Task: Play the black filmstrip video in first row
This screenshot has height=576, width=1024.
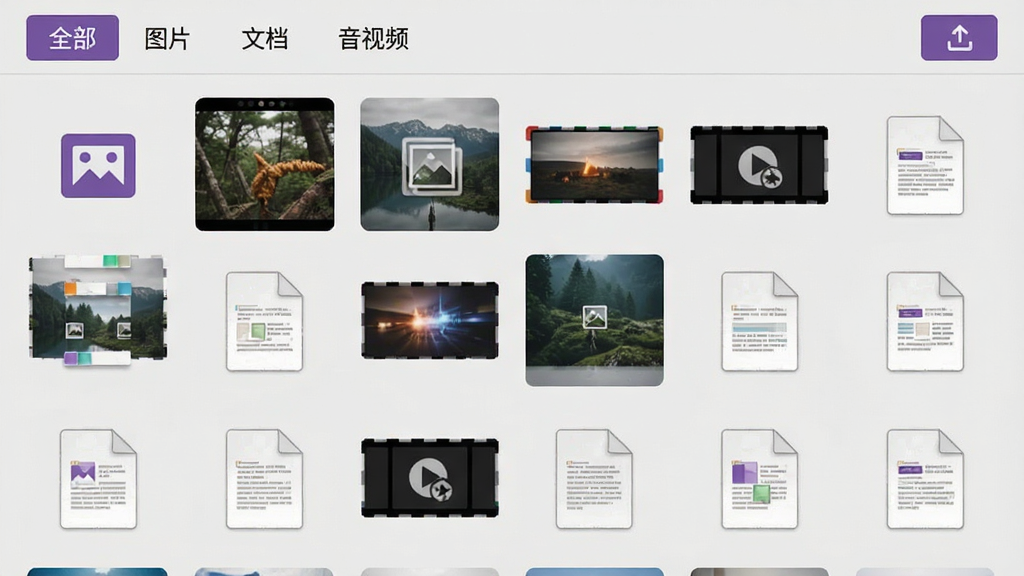Action: coord(759,165)
